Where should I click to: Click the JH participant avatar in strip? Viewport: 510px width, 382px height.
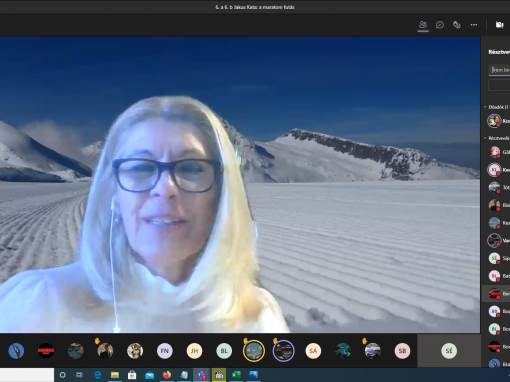coord(194,351)
